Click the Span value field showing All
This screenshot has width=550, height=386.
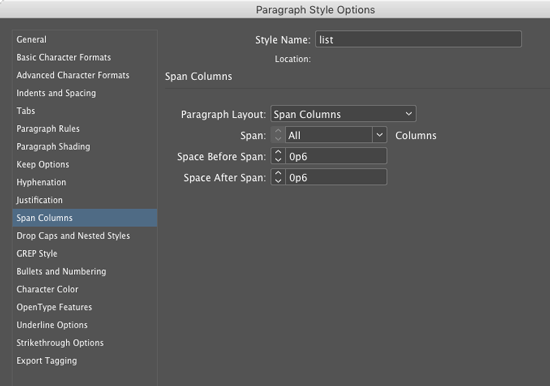(x=329, y=135)
